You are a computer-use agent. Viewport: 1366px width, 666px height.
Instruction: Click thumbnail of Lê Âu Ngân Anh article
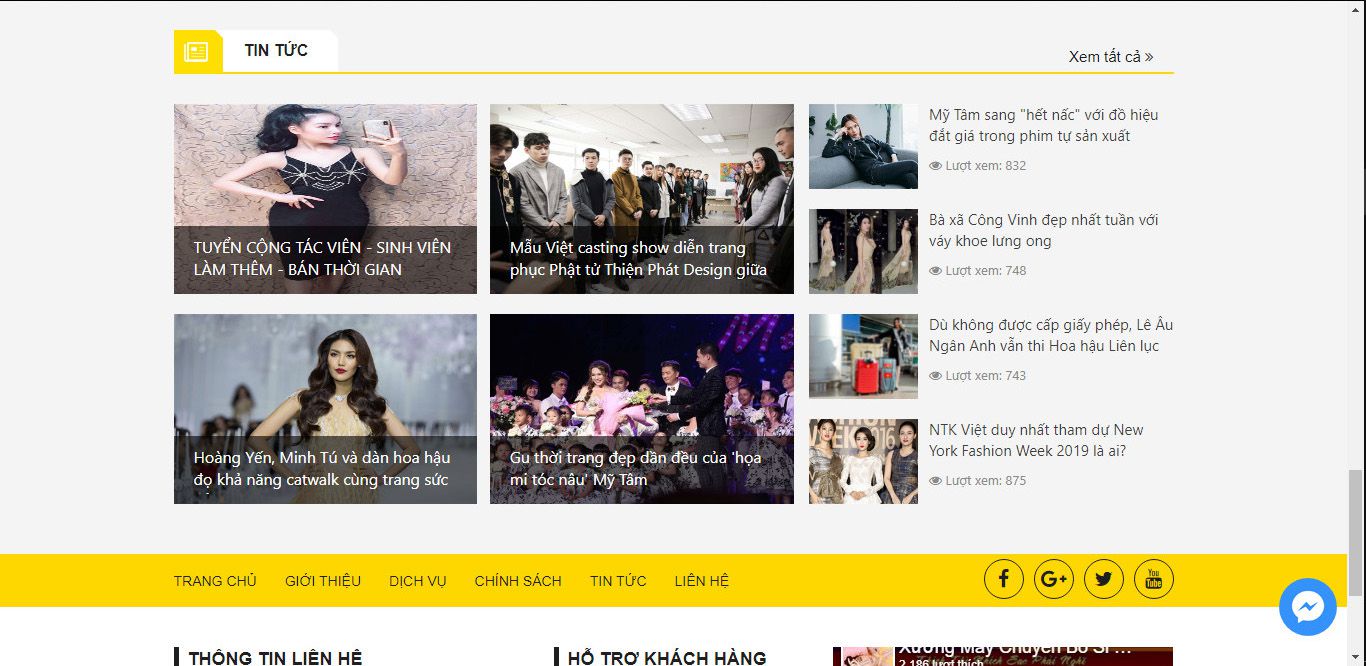point(863,356)
